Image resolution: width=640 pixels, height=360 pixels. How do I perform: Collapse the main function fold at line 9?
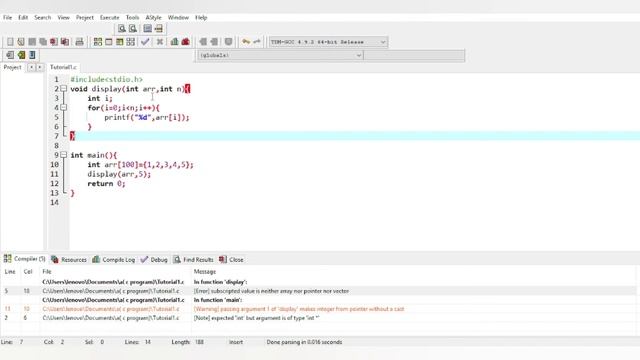pos(63,155)
